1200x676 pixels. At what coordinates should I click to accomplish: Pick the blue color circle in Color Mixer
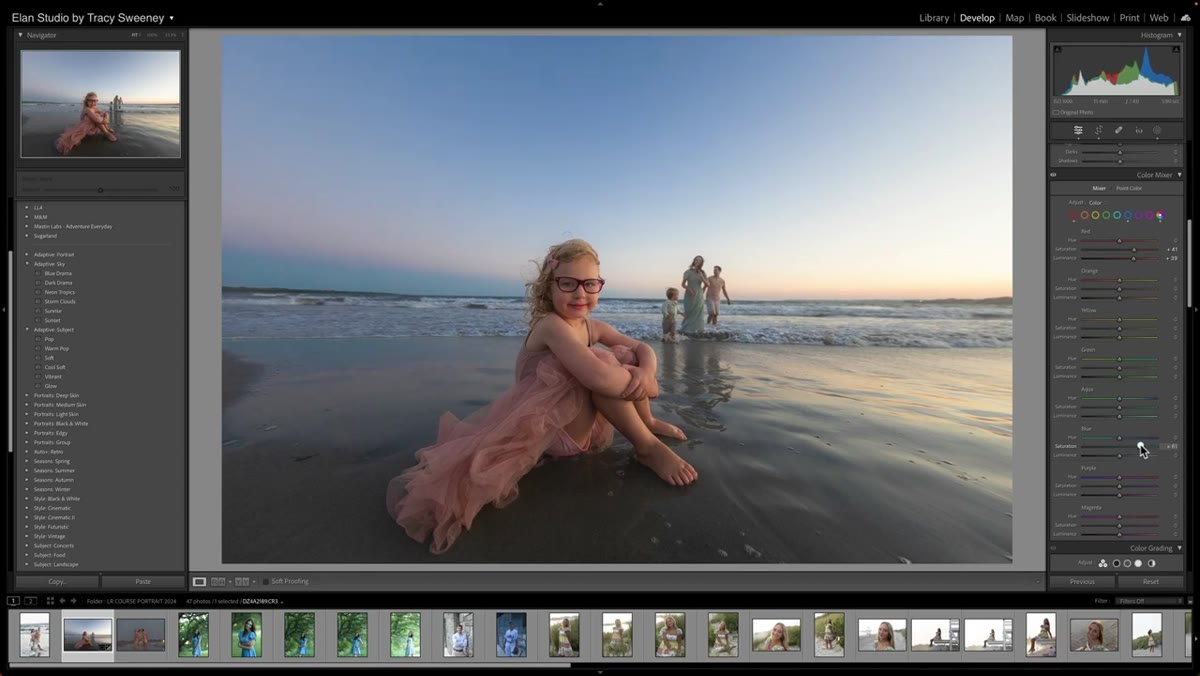1128,215
